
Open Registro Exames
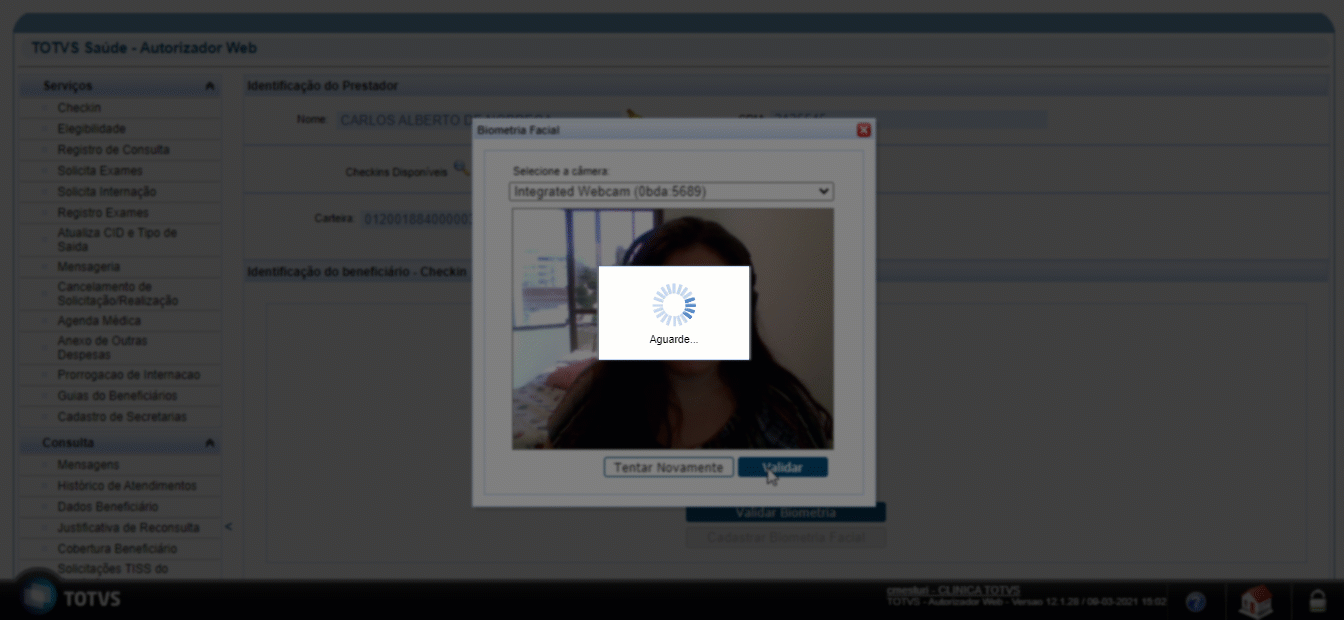103,213
